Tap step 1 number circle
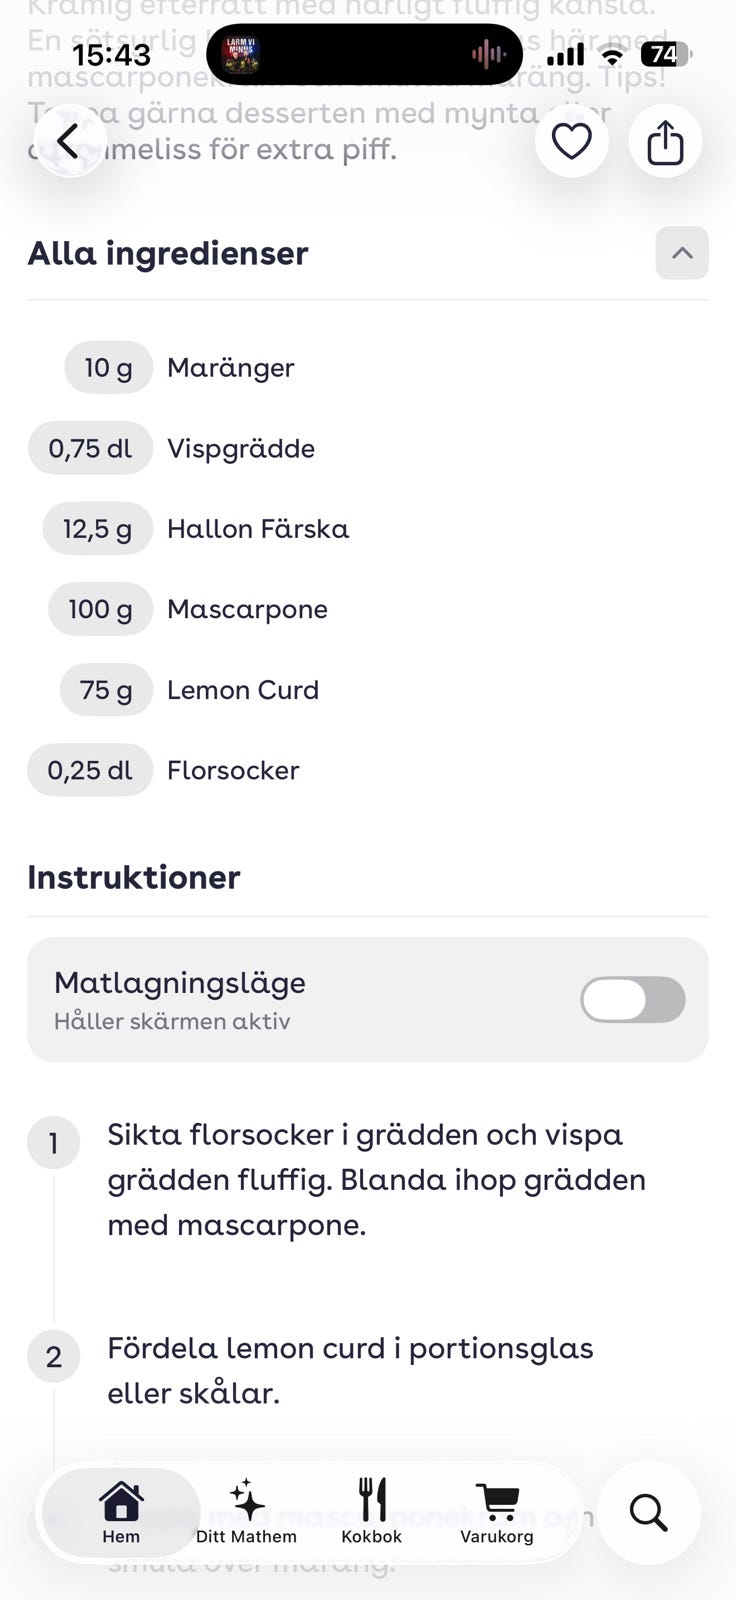736x1600 pixels. point(53,1142)
